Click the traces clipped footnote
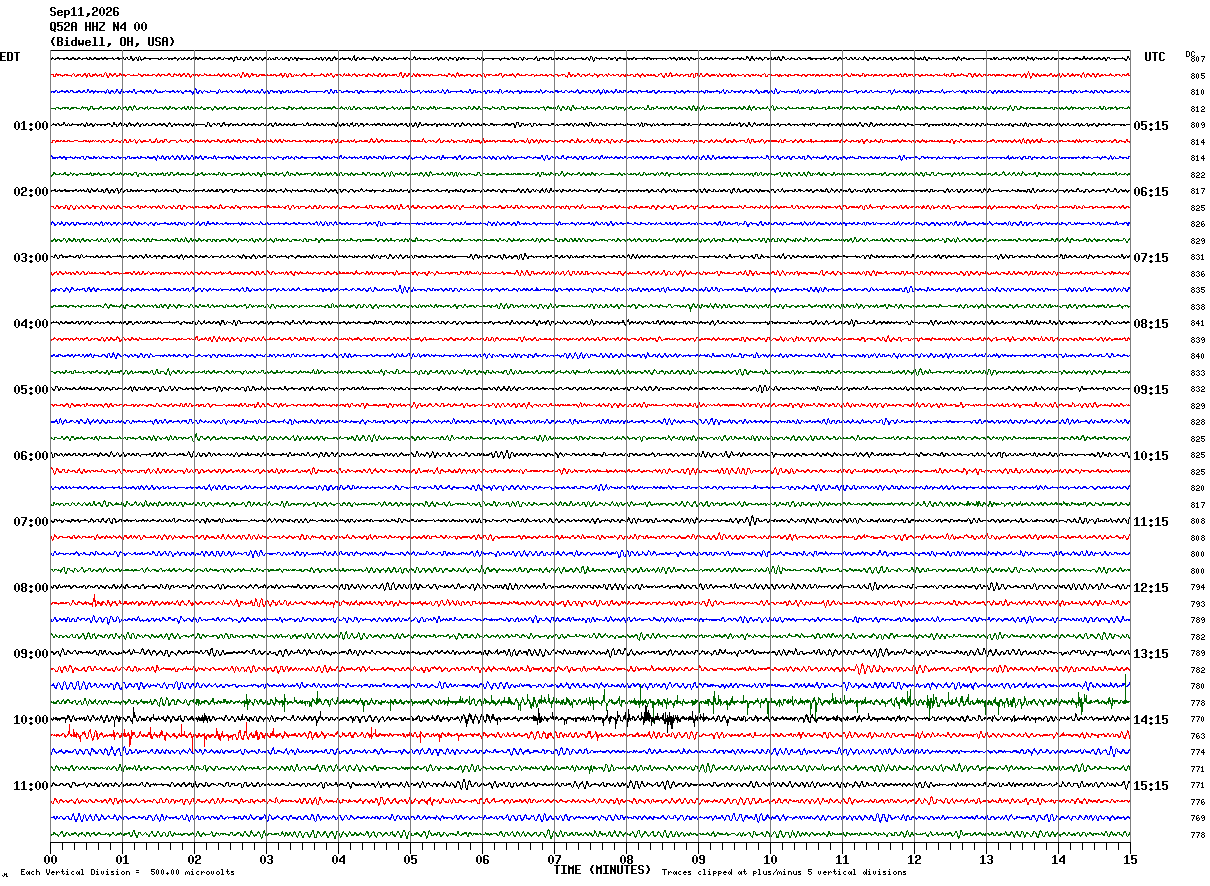1210x886 pixels. (x=784, y=872)
